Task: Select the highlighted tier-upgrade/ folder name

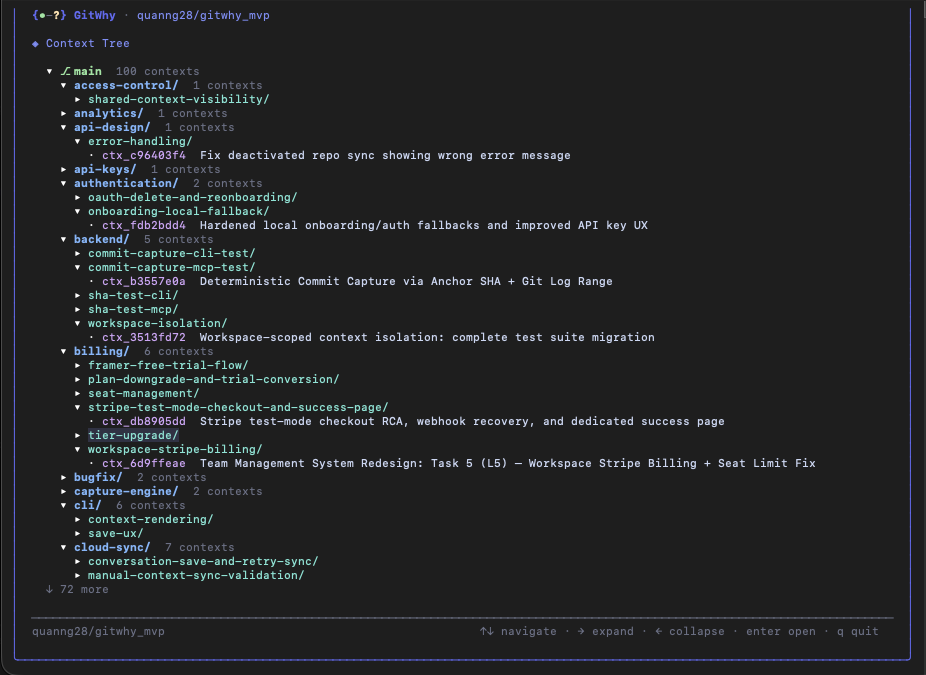Action: [x=133, y=436]
